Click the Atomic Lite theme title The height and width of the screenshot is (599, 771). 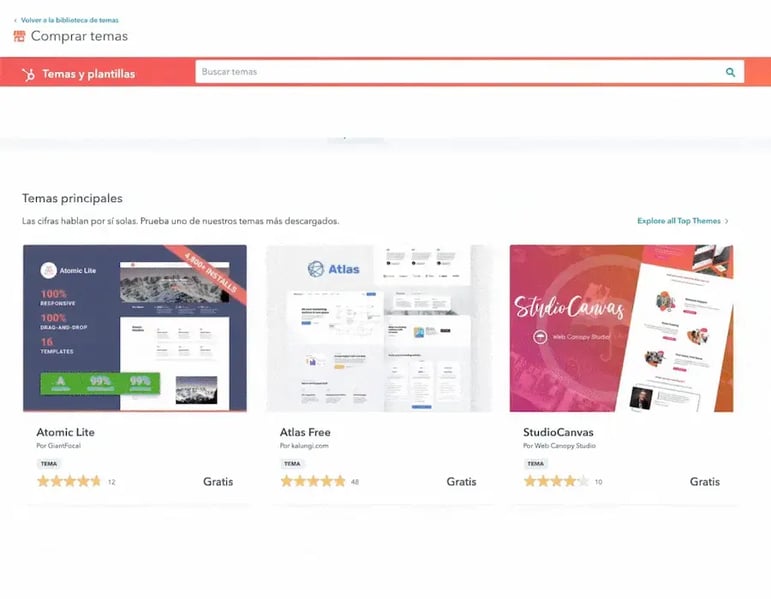(x=65, y=432)
